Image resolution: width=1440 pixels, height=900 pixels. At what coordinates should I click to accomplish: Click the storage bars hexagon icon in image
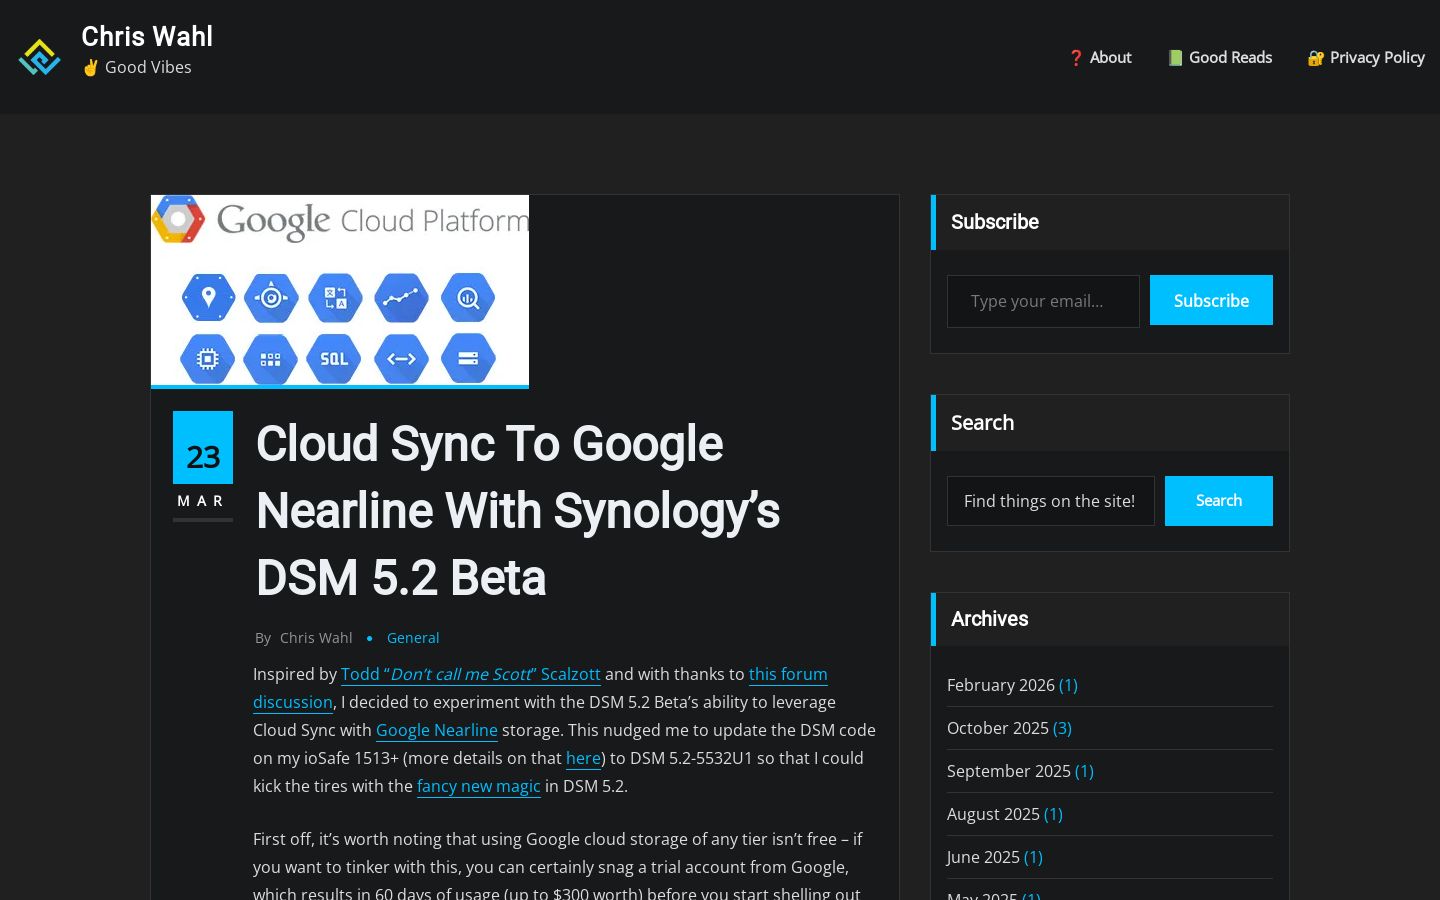468,358
